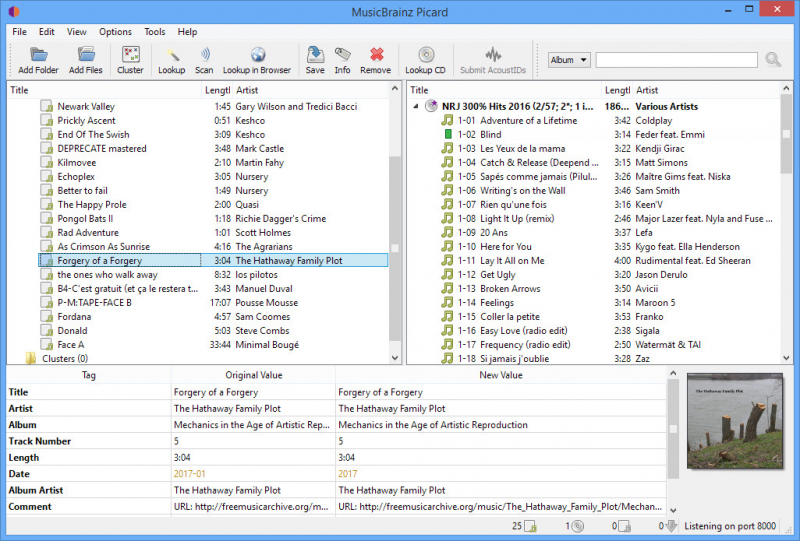Screen dimensions: 800x541
Task: Sort left pane by Title column header
Action: pos(105,90)
